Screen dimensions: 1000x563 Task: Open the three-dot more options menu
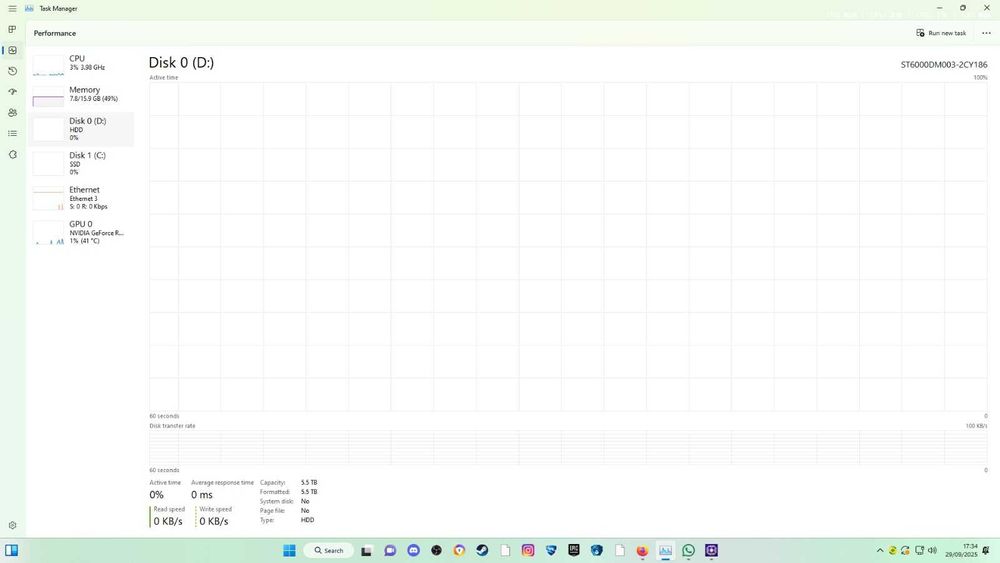pyautogui.click(x=986, y=33)
